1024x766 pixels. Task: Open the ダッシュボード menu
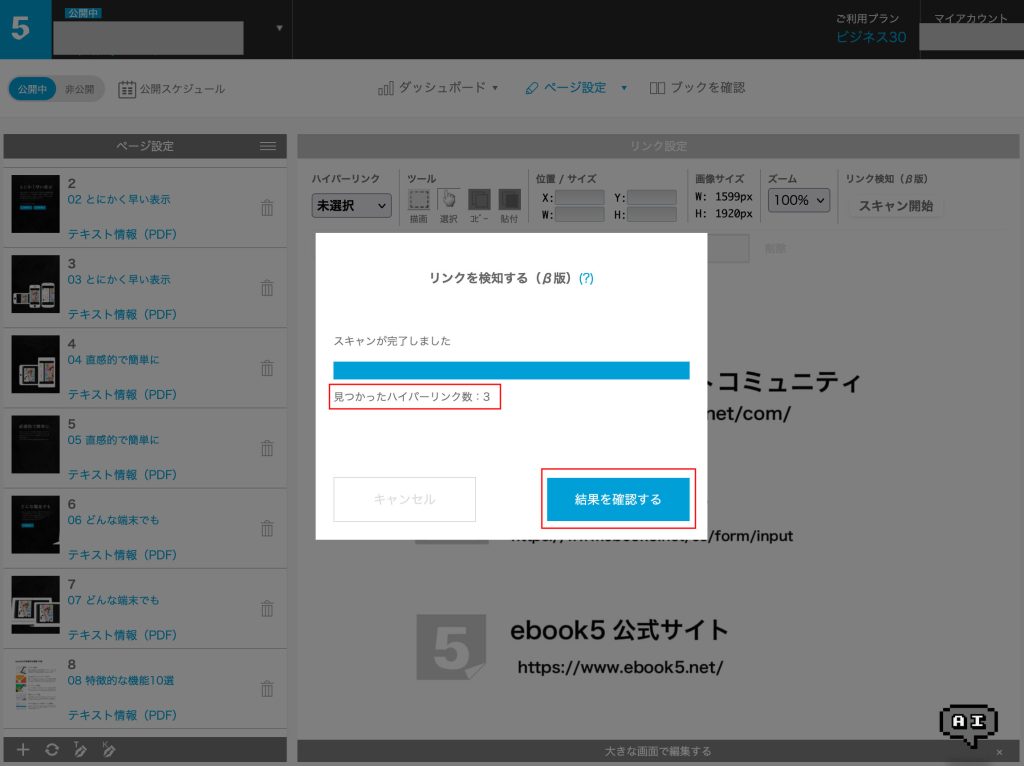pyautogui.click(x=438, y=88)
